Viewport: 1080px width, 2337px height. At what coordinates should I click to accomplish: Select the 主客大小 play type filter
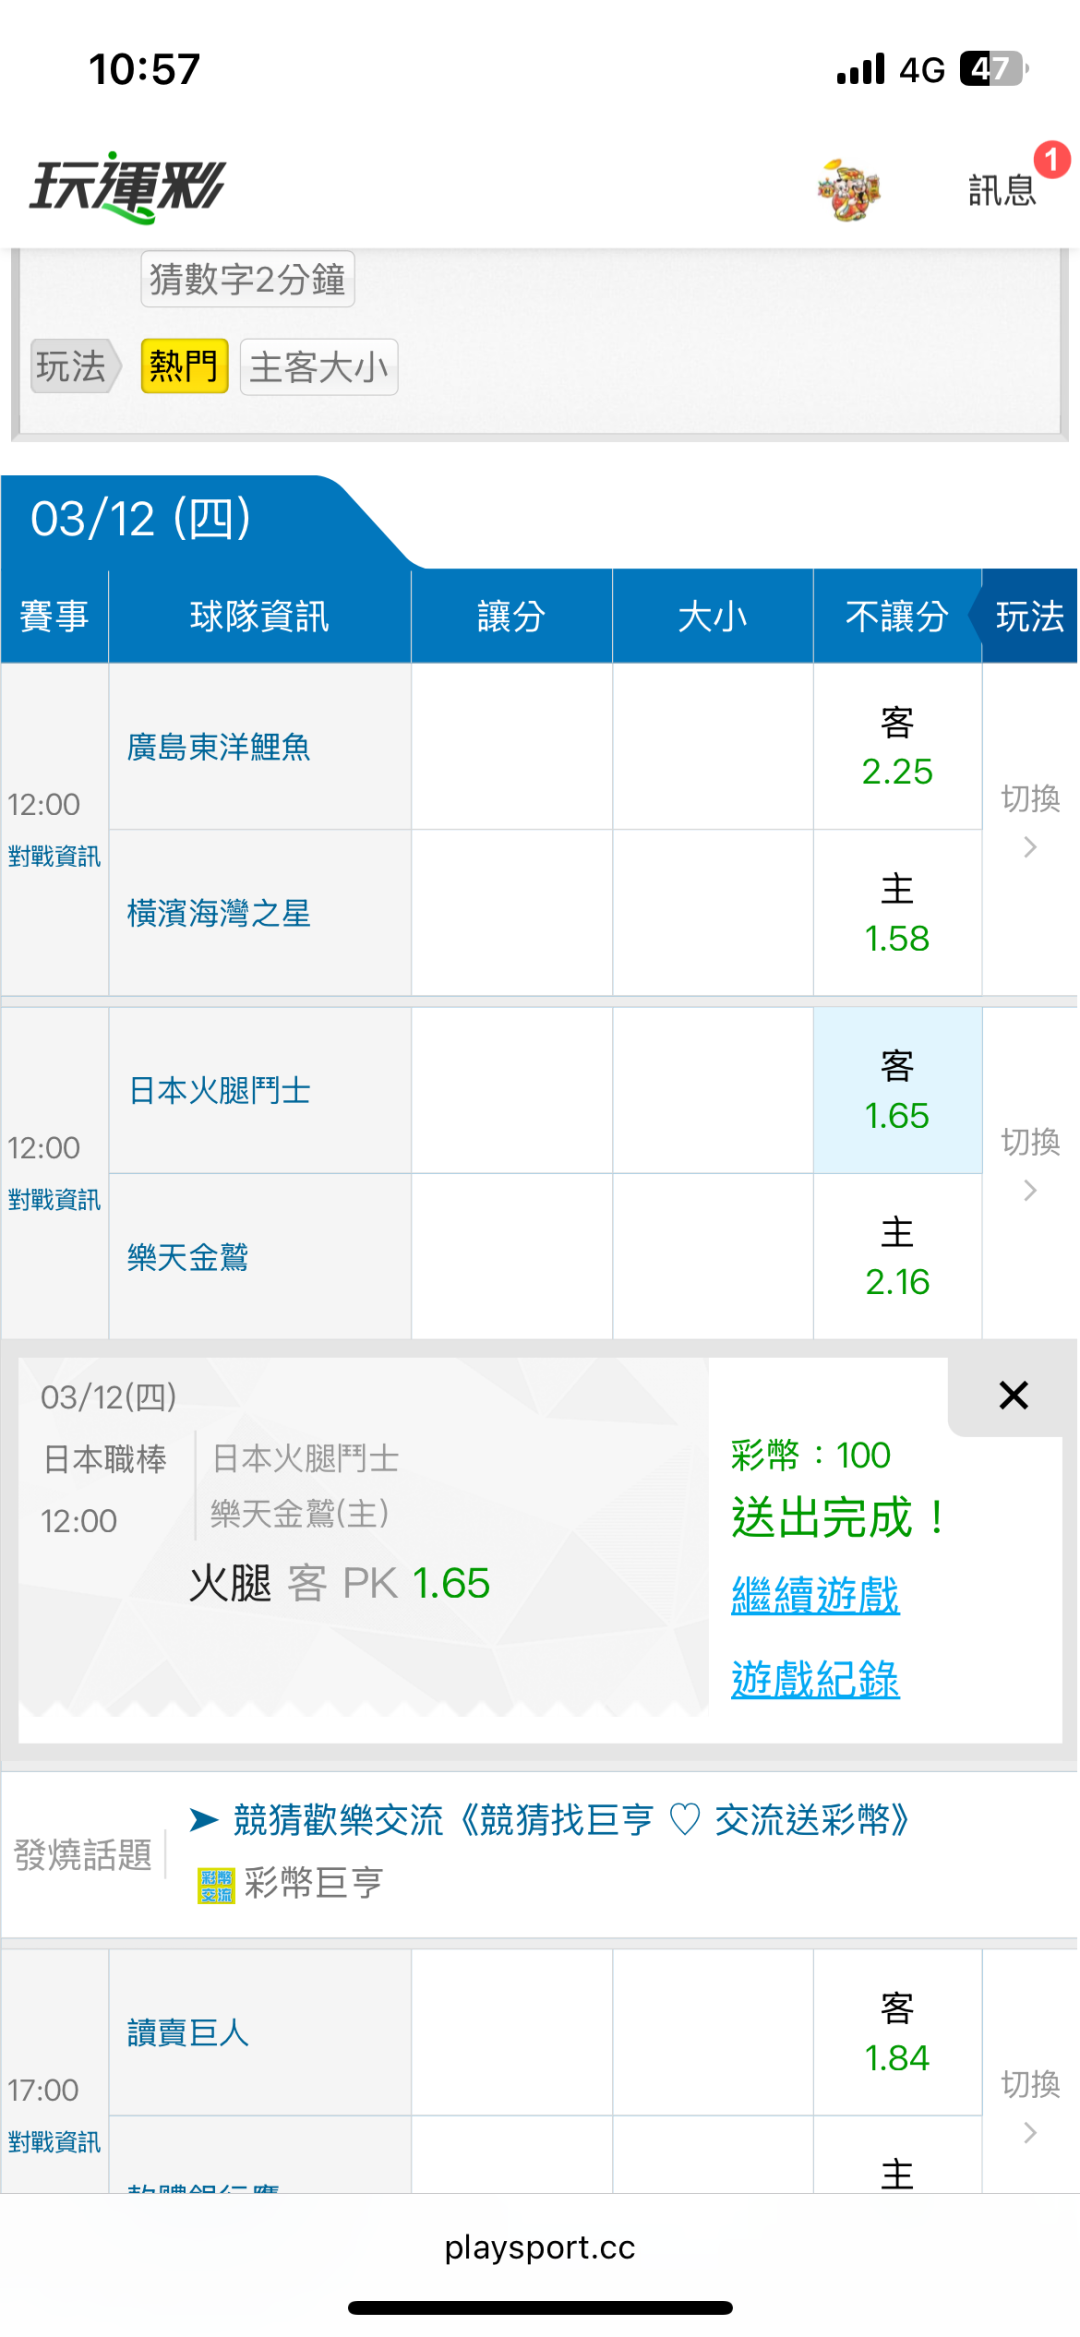tap(319, 367)
